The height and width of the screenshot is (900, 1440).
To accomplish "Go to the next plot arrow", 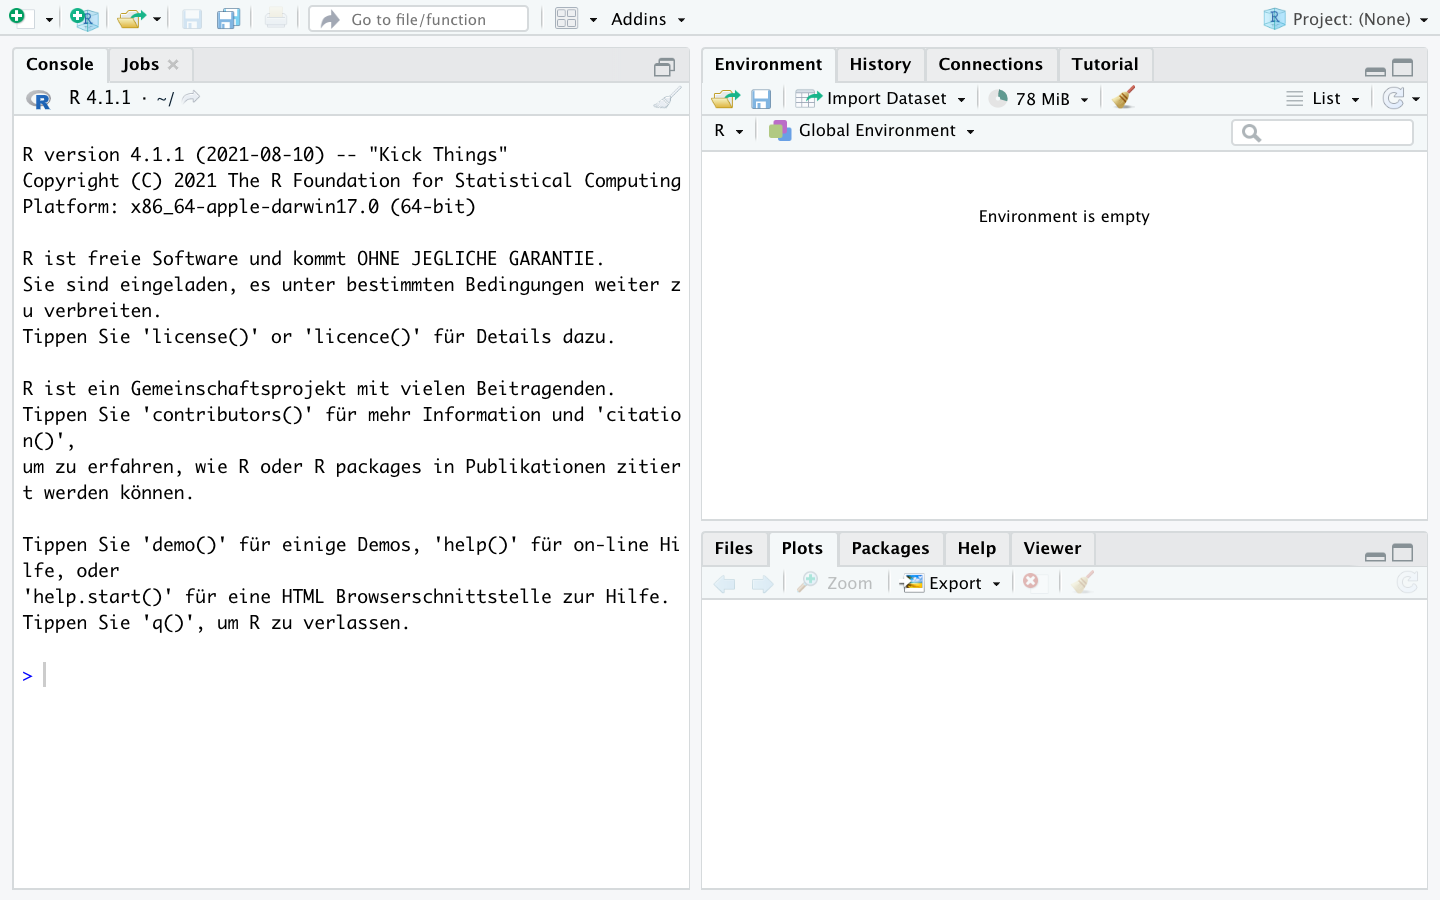I will click(x=762, y=583).
